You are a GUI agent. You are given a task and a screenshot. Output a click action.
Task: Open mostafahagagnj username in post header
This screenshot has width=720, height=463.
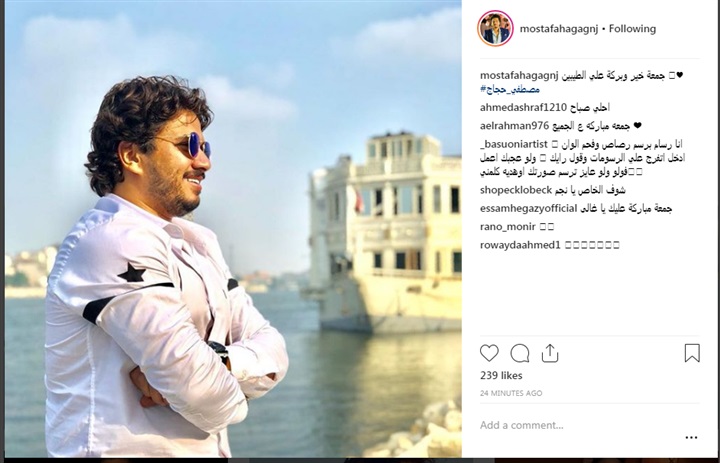[x=558, y=29]
